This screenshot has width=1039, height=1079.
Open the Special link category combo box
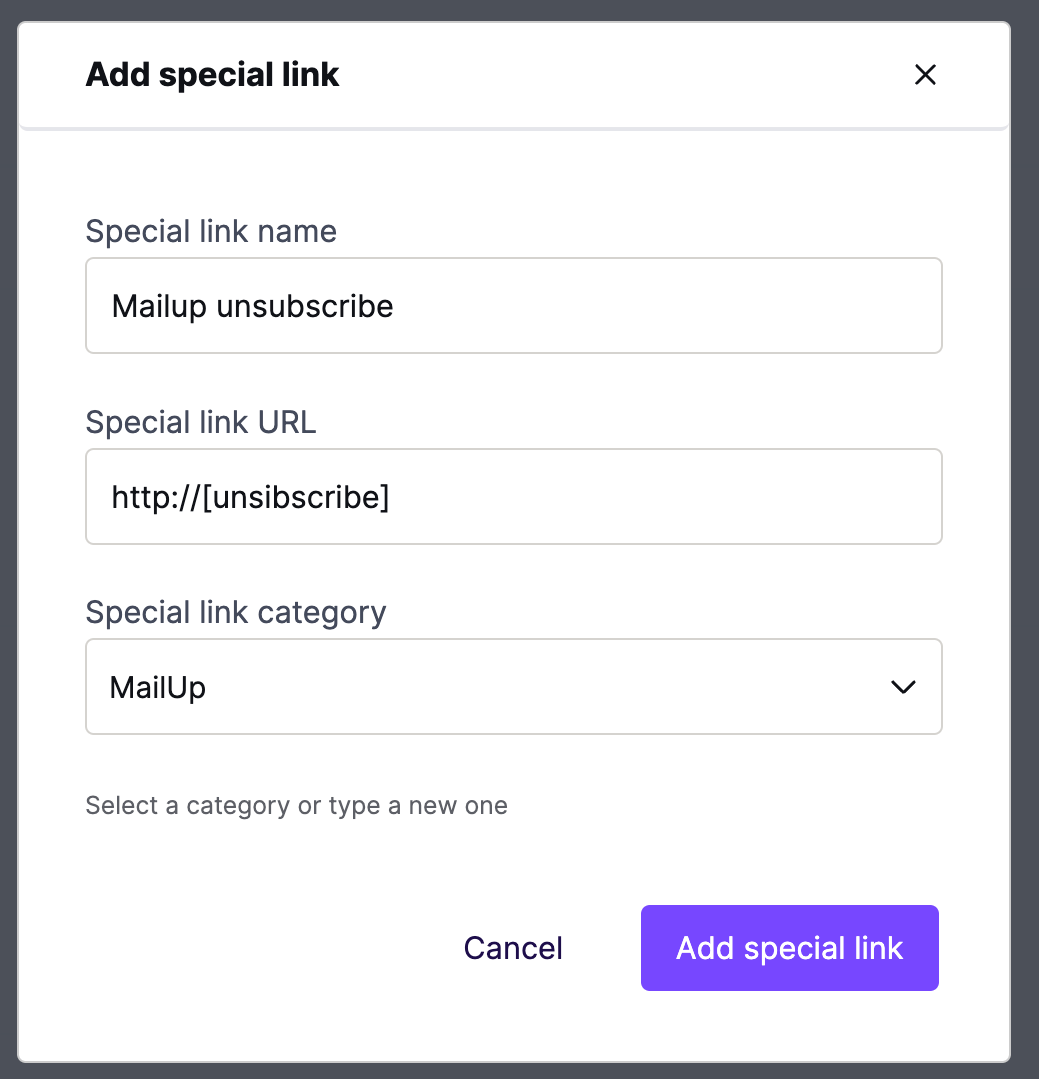(x=513, y=687)
